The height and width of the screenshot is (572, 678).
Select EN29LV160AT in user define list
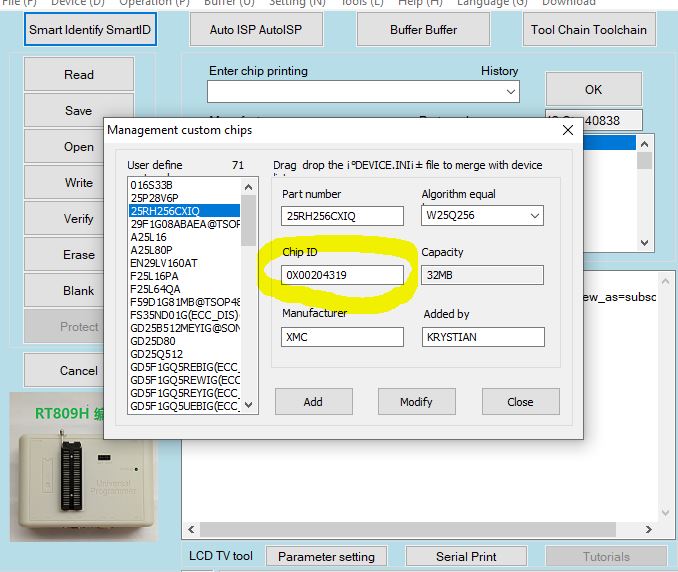coord(184,263)
